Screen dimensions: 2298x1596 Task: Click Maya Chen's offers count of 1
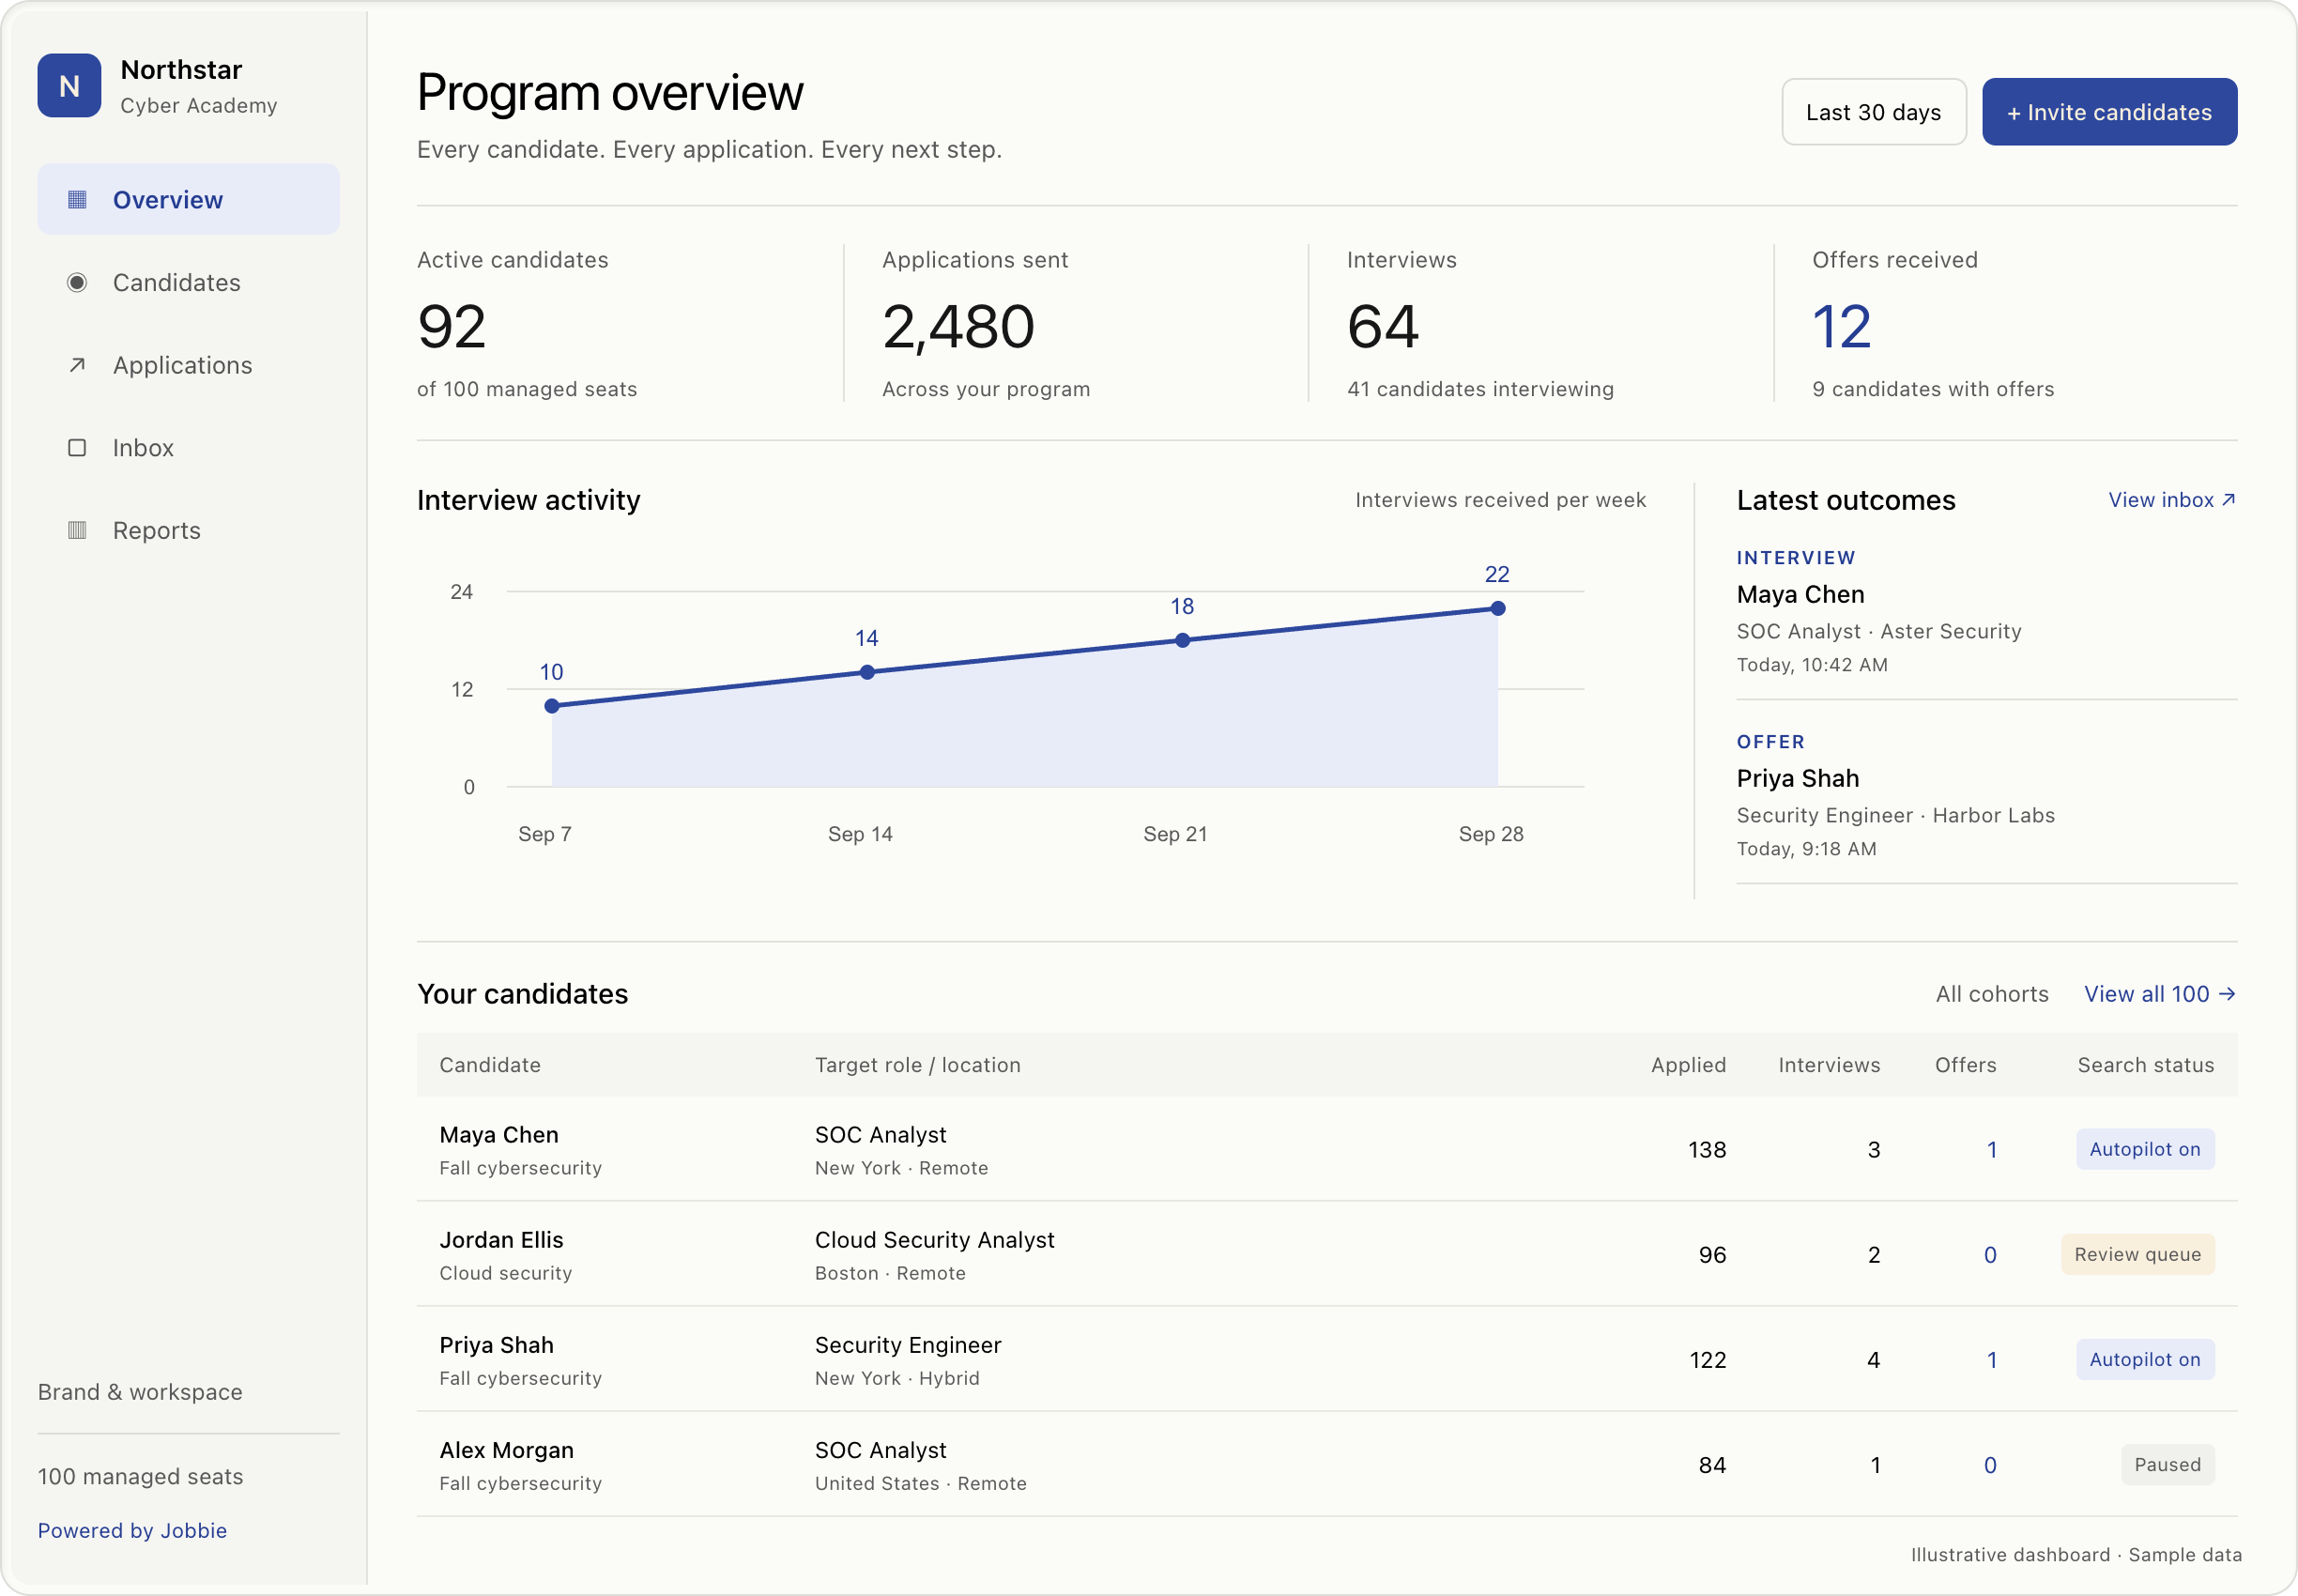(x=1992, y=1150)
